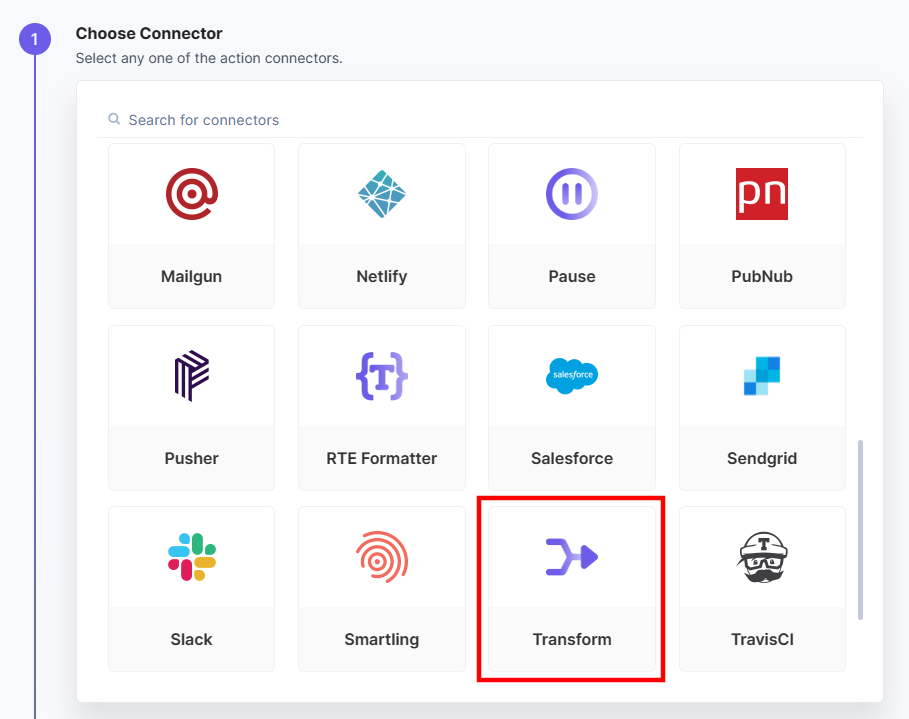Choose the Smartling connector icon

[x=382, y=557]
